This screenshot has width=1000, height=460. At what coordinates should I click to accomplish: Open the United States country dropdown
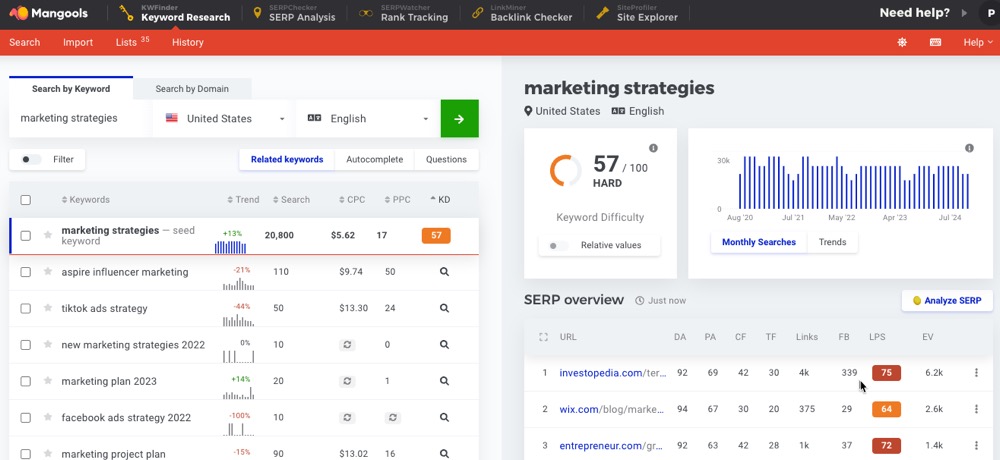point(224,119)
